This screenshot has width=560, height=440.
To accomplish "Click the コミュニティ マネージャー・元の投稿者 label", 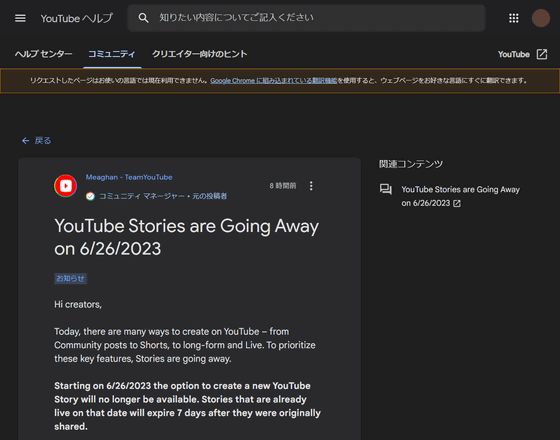I will 163,196.
